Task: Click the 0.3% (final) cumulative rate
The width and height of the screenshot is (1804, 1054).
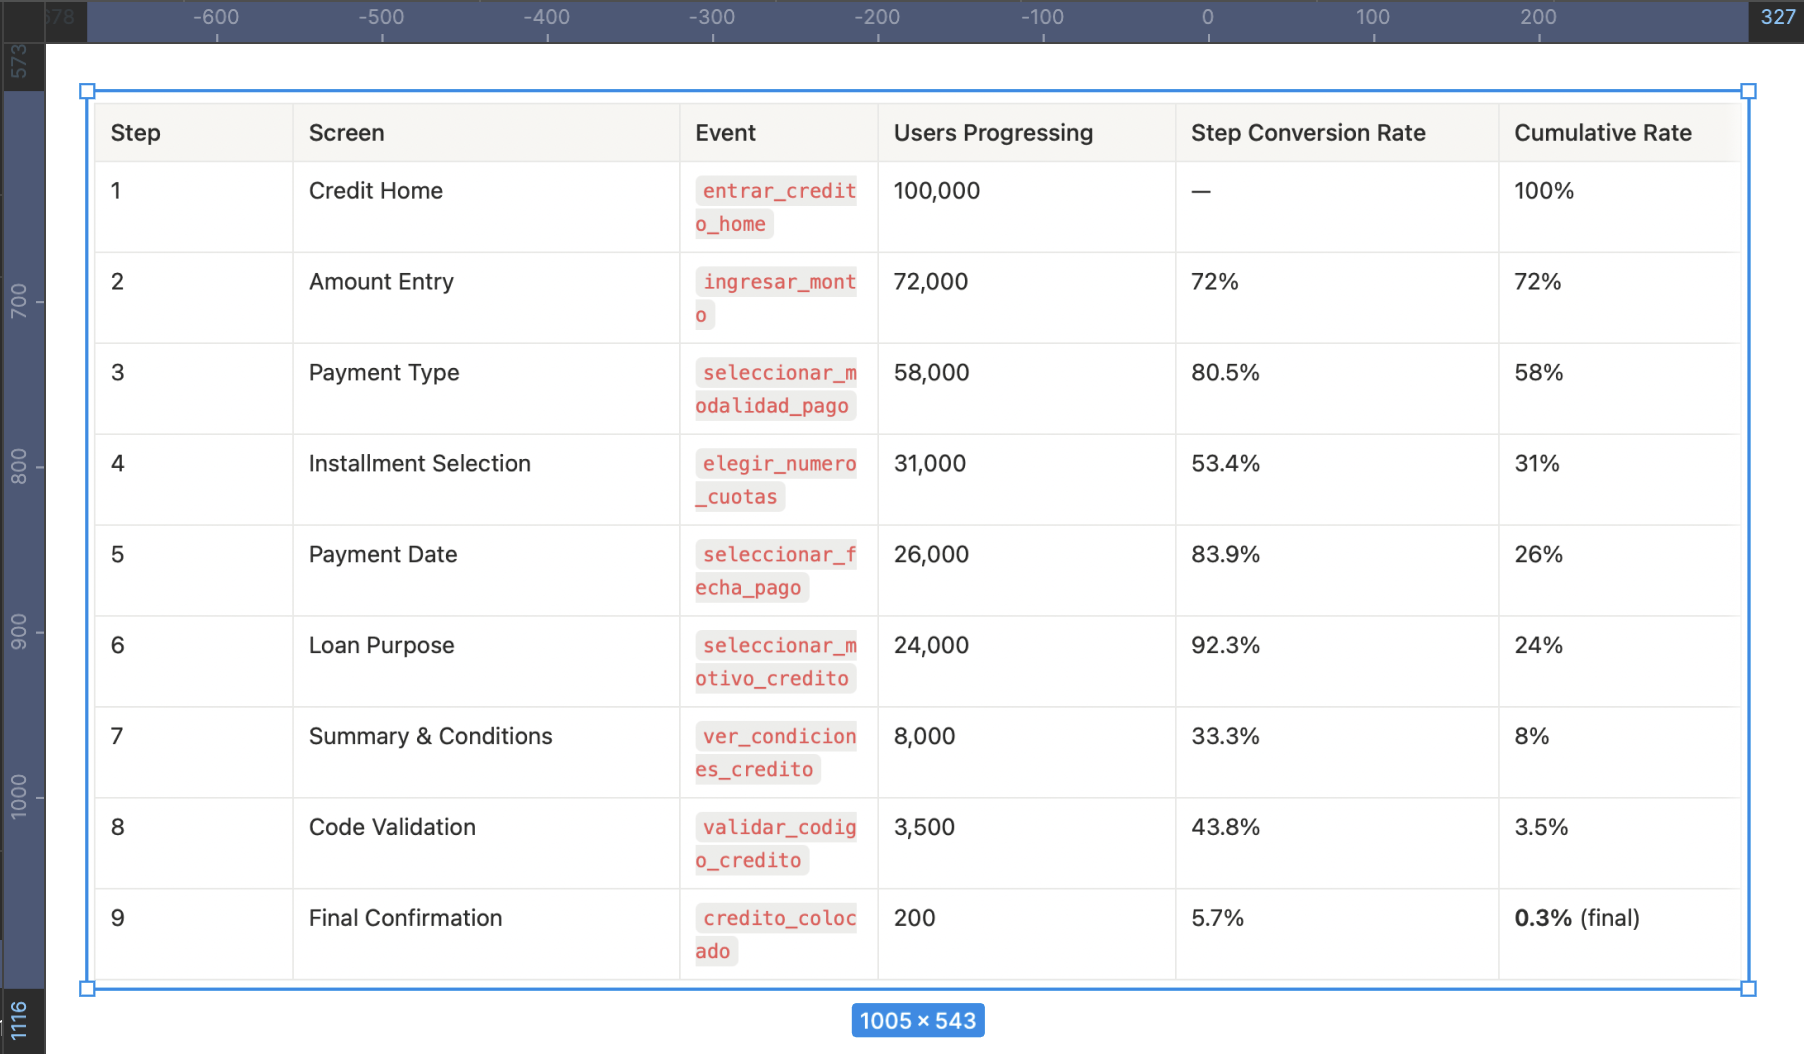Action: 1576,918
